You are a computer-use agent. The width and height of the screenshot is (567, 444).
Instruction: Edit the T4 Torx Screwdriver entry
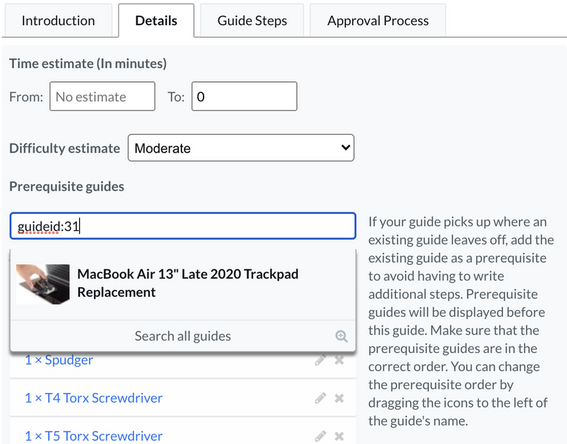[320, 398]
